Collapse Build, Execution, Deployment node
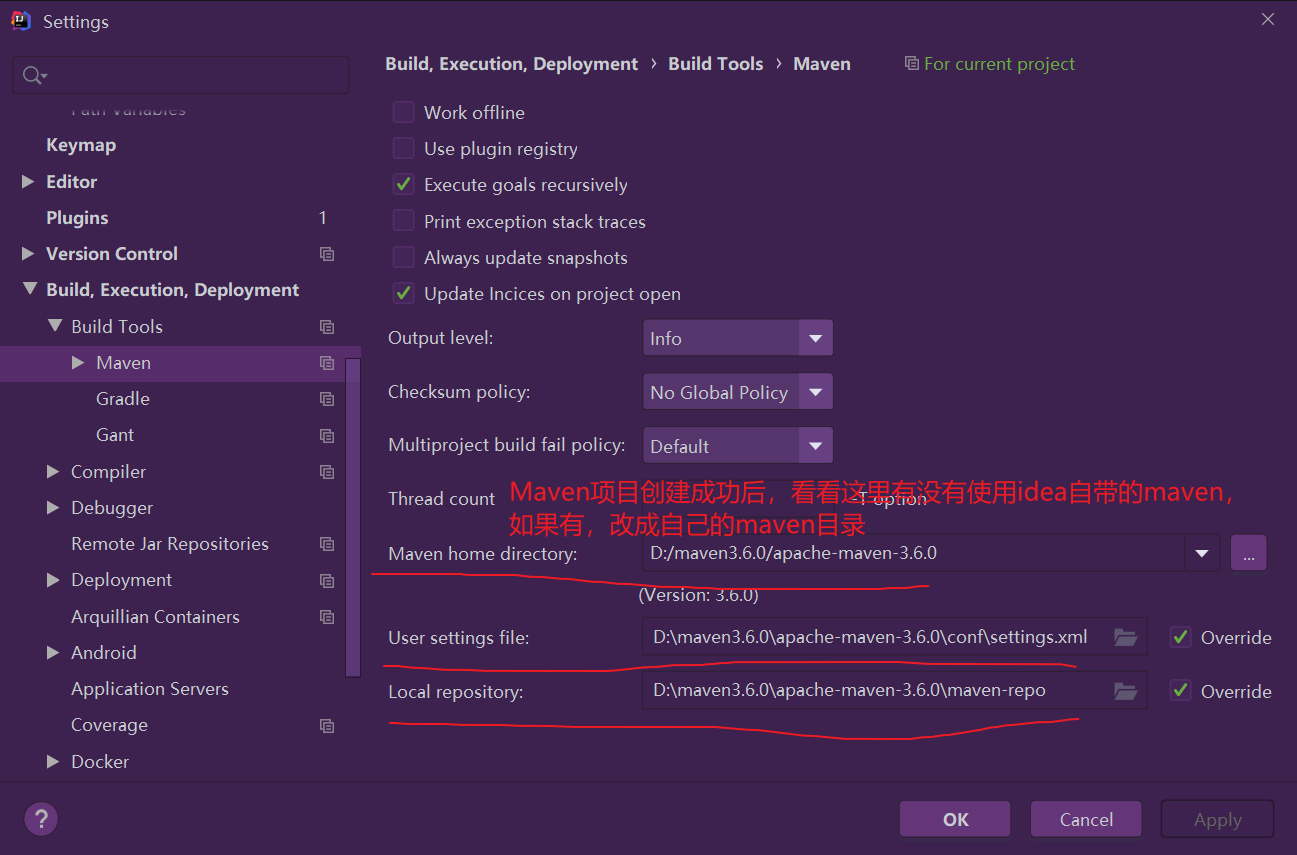 [28, 290]
